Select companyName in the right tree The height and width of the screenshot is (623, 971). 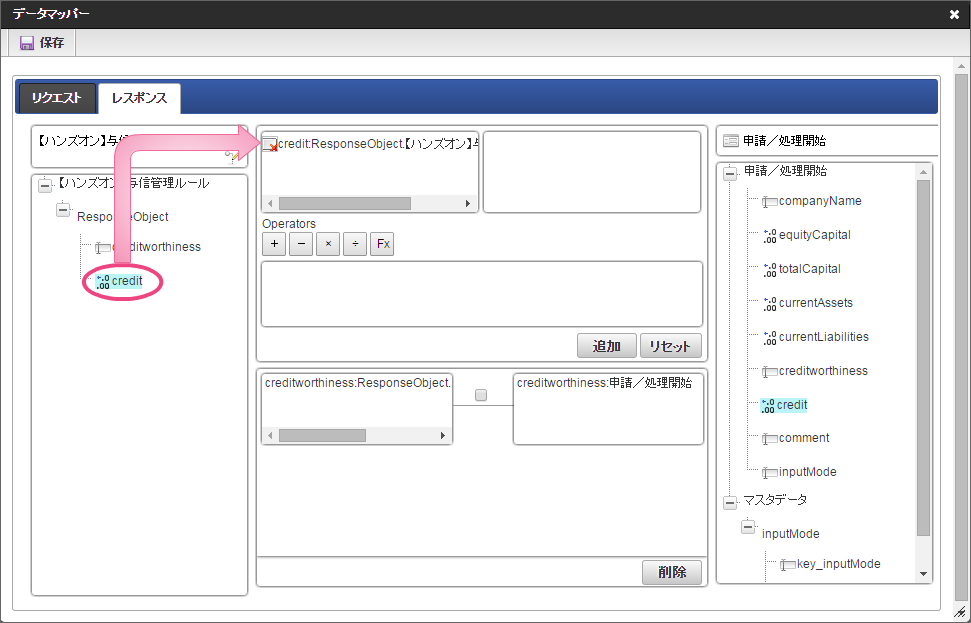point(820,201)
